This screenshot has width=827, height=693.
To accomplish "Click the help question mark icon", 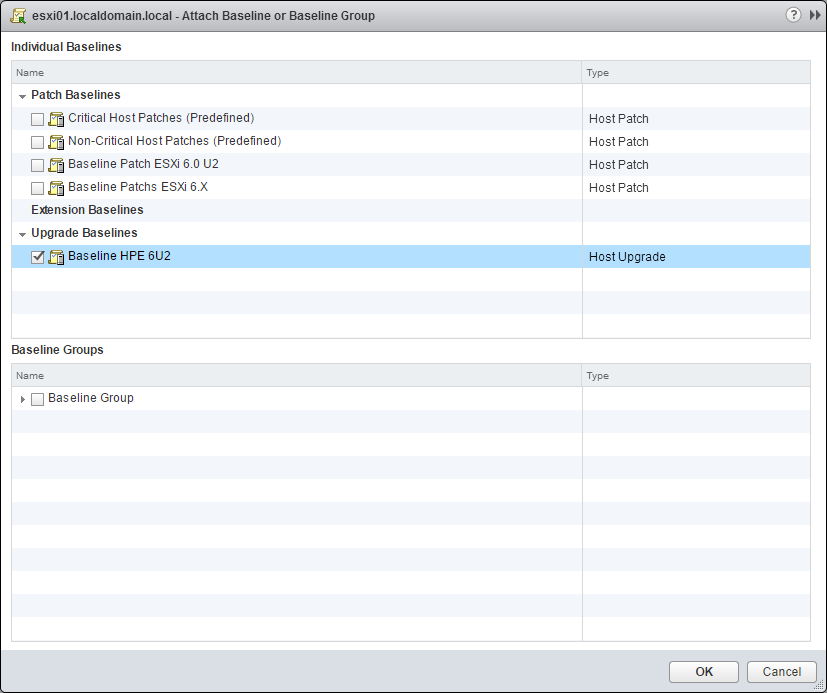I will (793, 15).
